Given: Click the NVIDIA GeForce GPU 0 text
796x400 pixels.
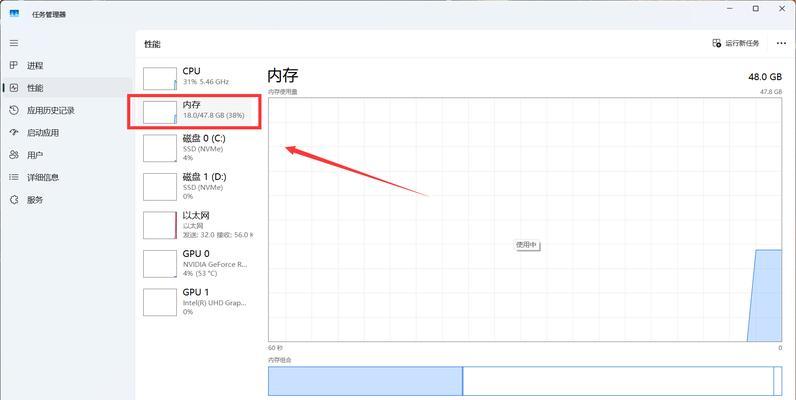Looking at the screenshot, I should (x=214, y=264).
